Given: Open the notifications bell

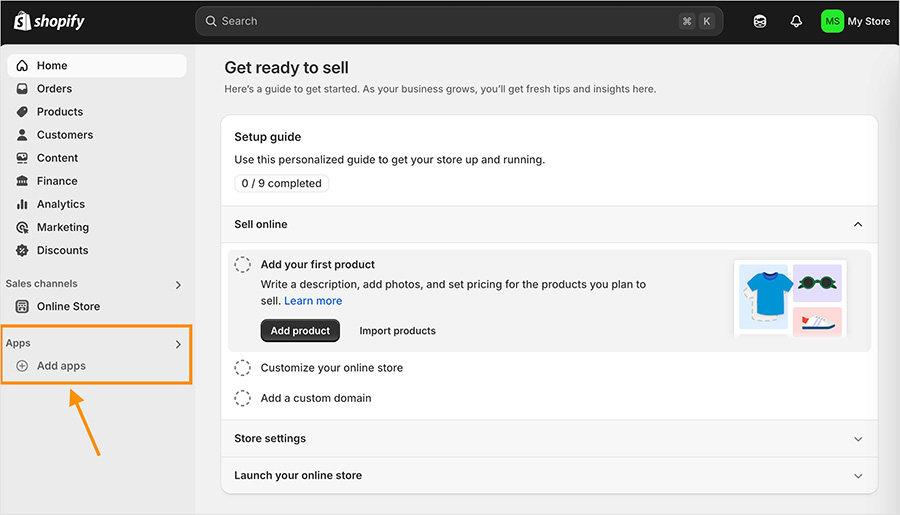Looking at the screenshot, I should (796, 21).
